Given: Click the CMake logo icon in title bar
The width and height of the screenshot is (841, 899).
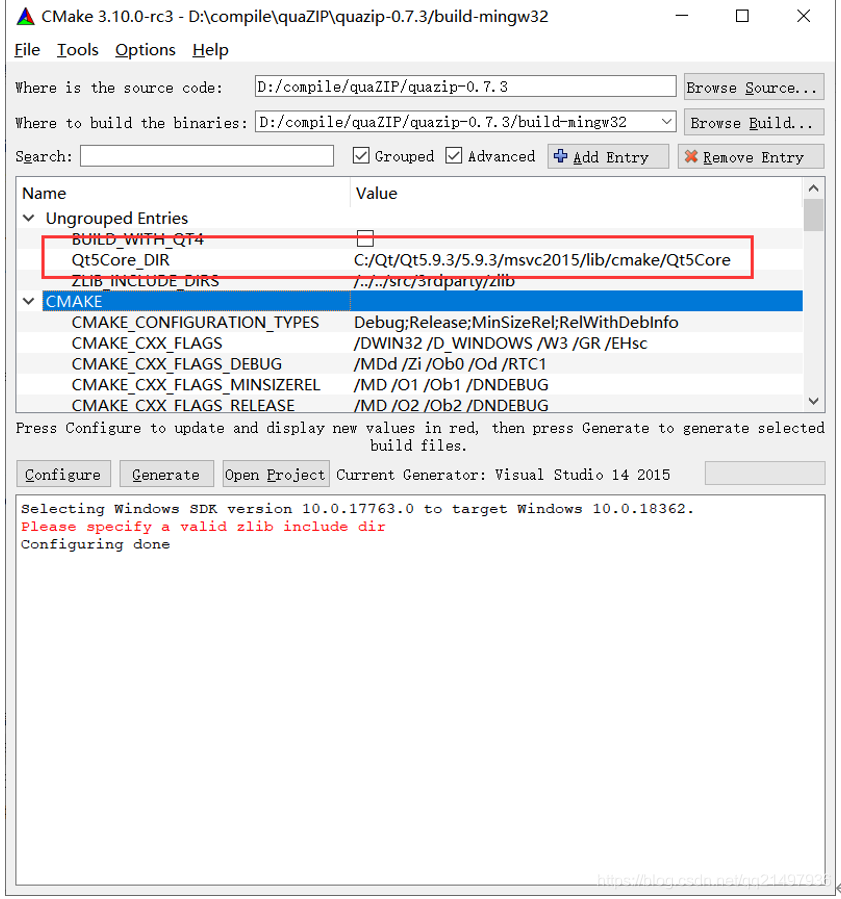Looking at the screenshot, I should [25, 16].
